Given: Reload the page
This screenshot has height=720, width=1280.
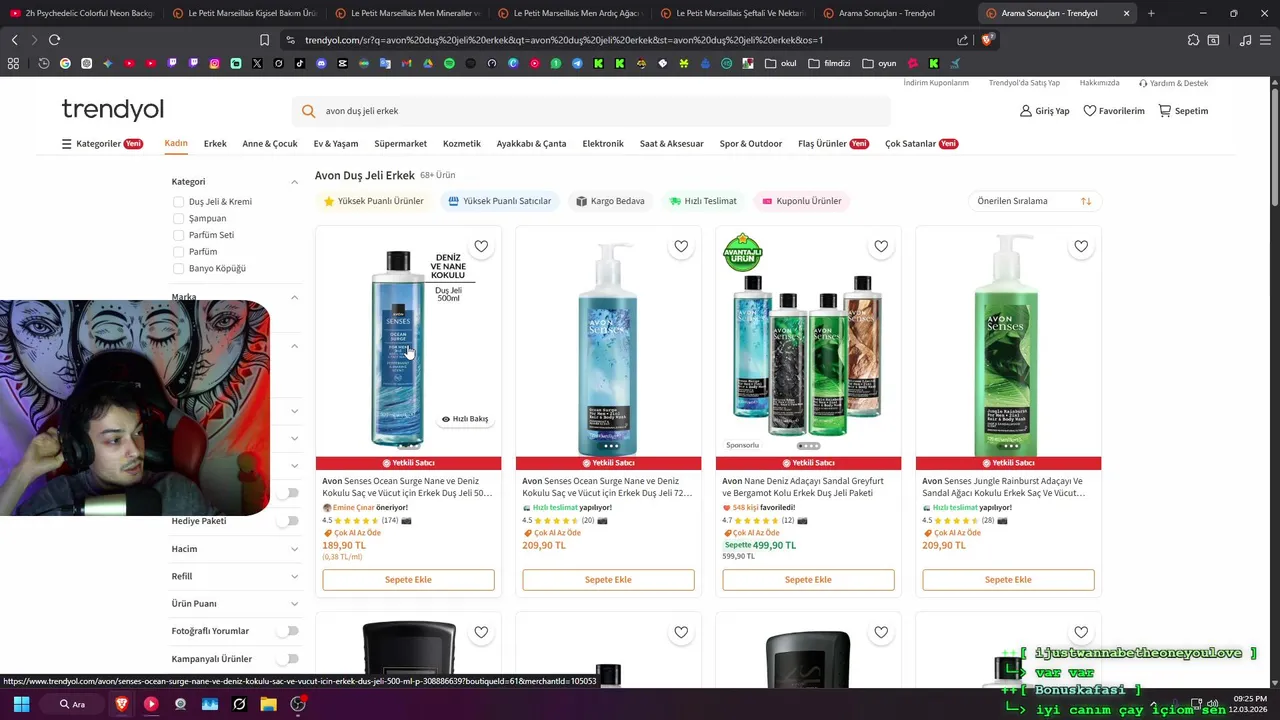Looking at the screenshot, I should (x=54, y=40).
